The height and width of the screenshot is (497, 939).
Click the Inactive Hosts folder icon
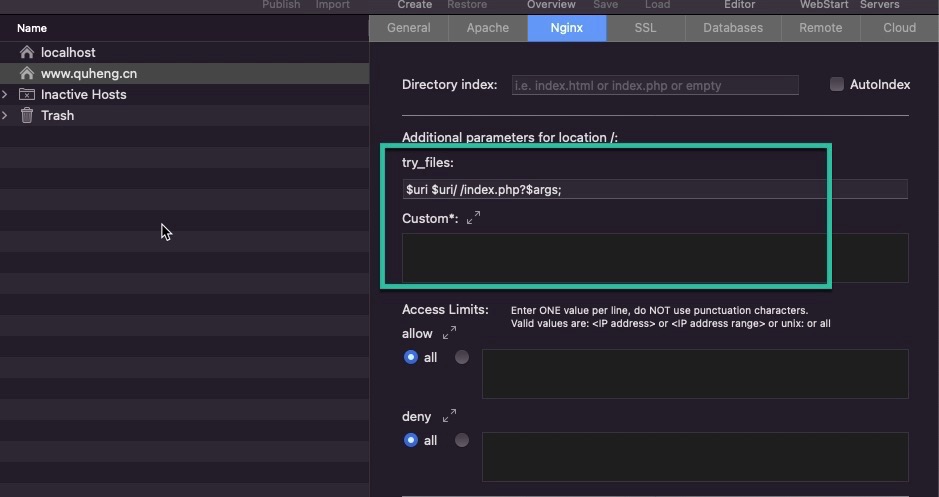pyautogui.click(x=26, y=94)
